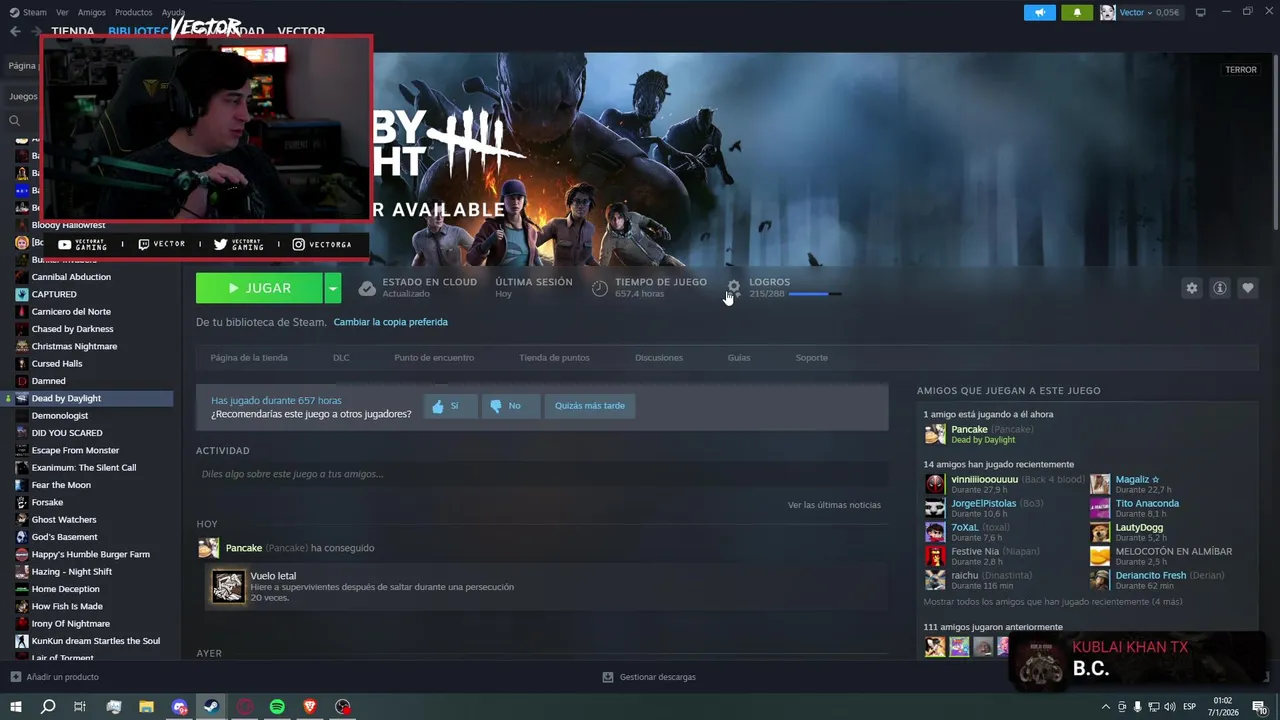Click the Vuelo letal achievement icon
Image resolution: width=1280 pixels, height=720 pixels.
(x=228, y=586)
